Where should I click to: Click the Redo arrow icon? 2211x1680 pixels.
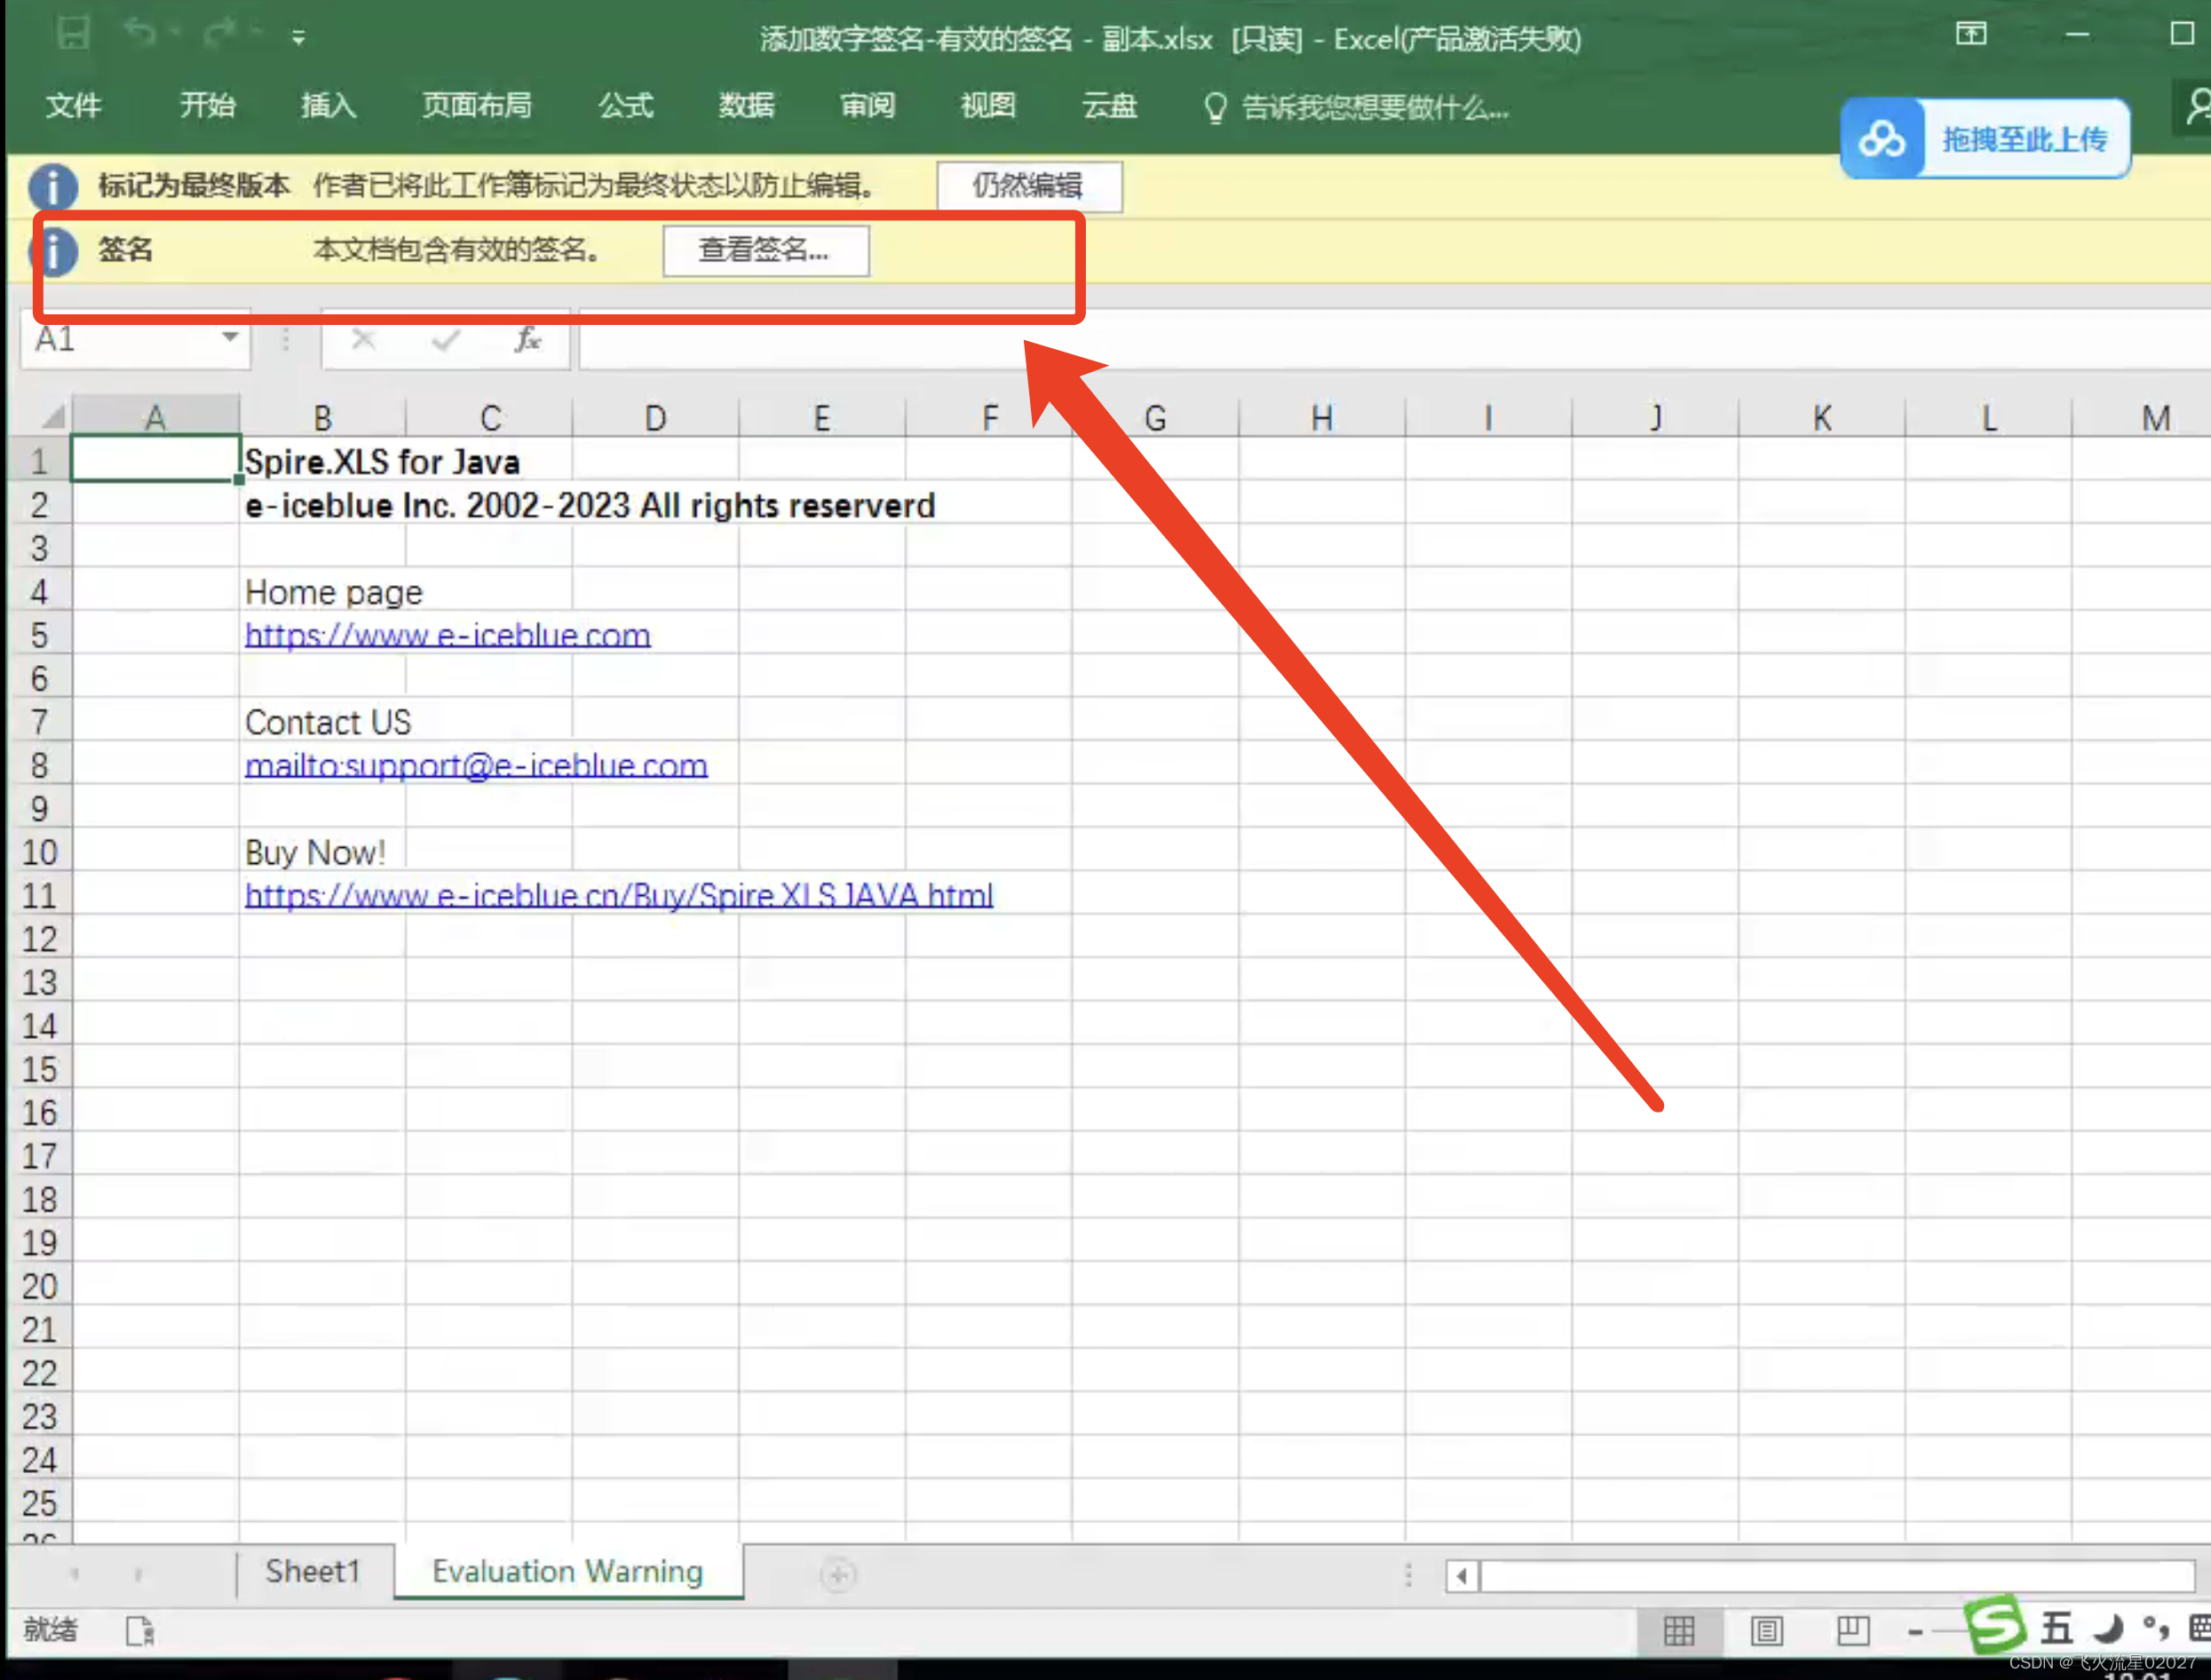click(x=220, y=34)
